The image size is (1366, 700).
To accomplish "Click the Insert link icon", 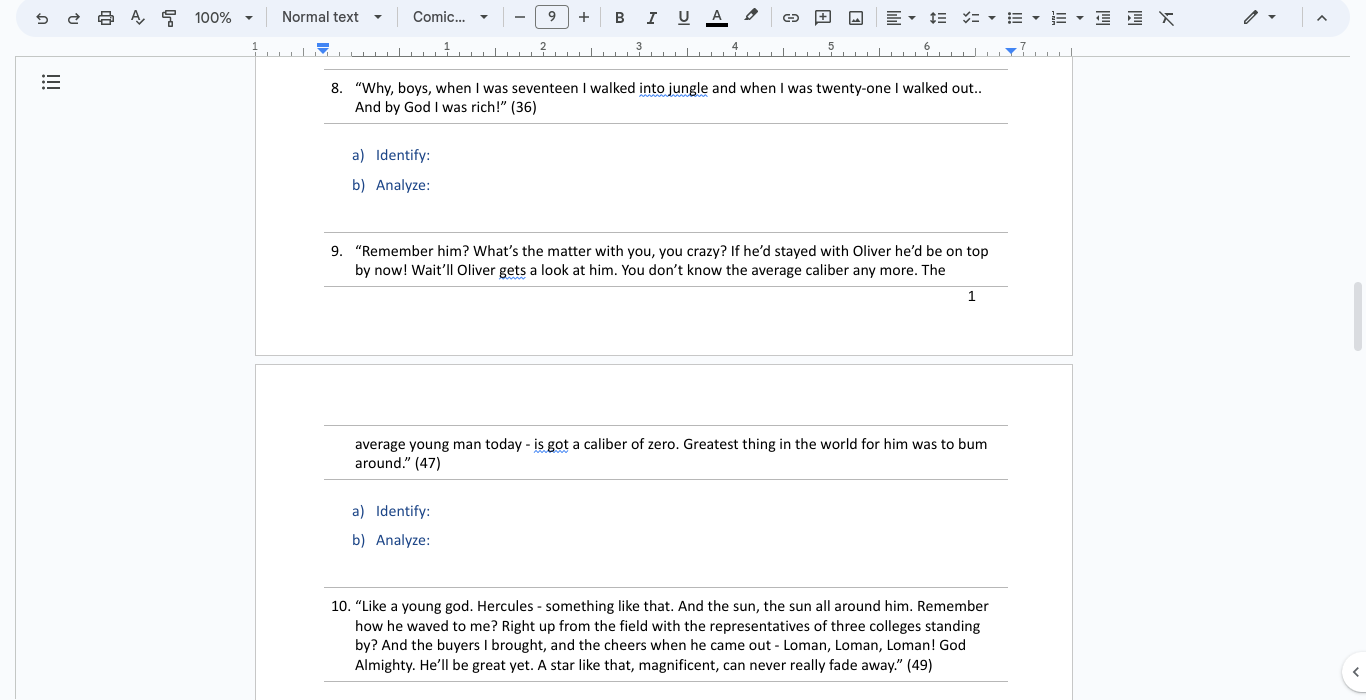I will pyautogui.click(x=790, y=18).
